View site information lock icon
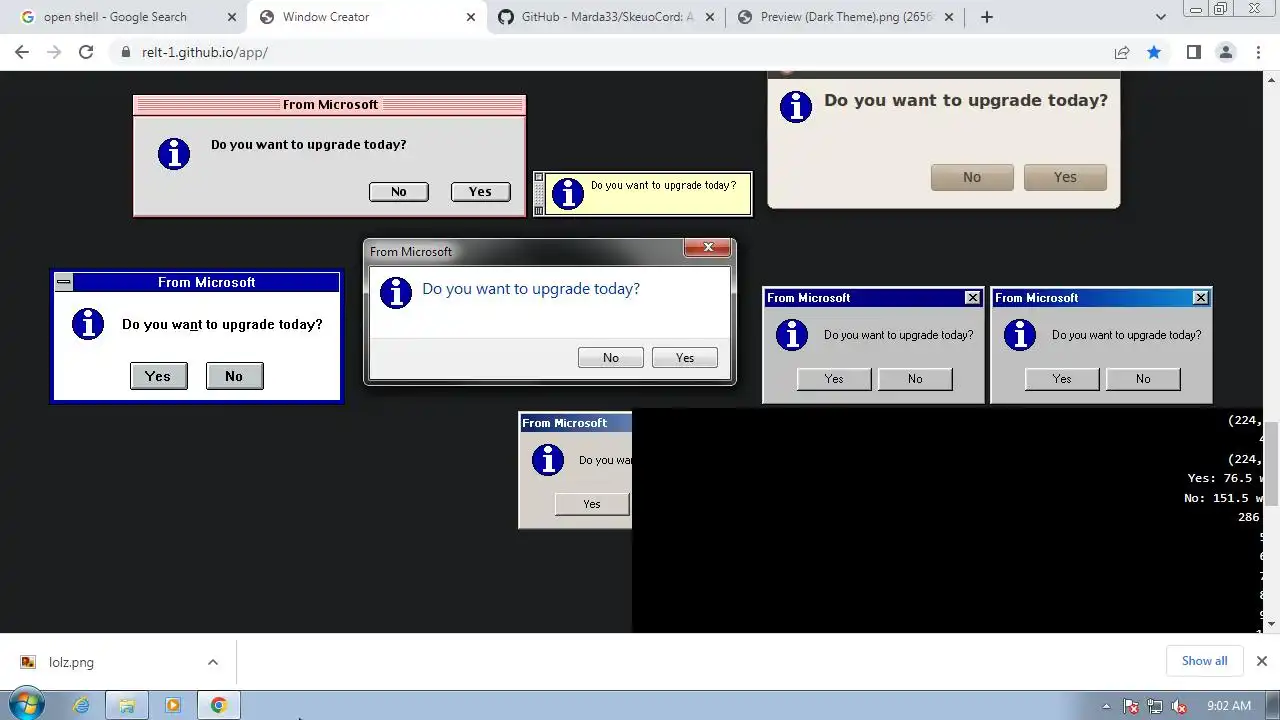 [x=125, y=52]
